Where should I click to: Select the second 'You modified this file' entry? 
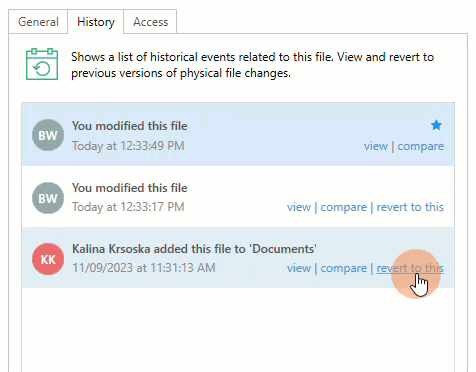point(238,197)
